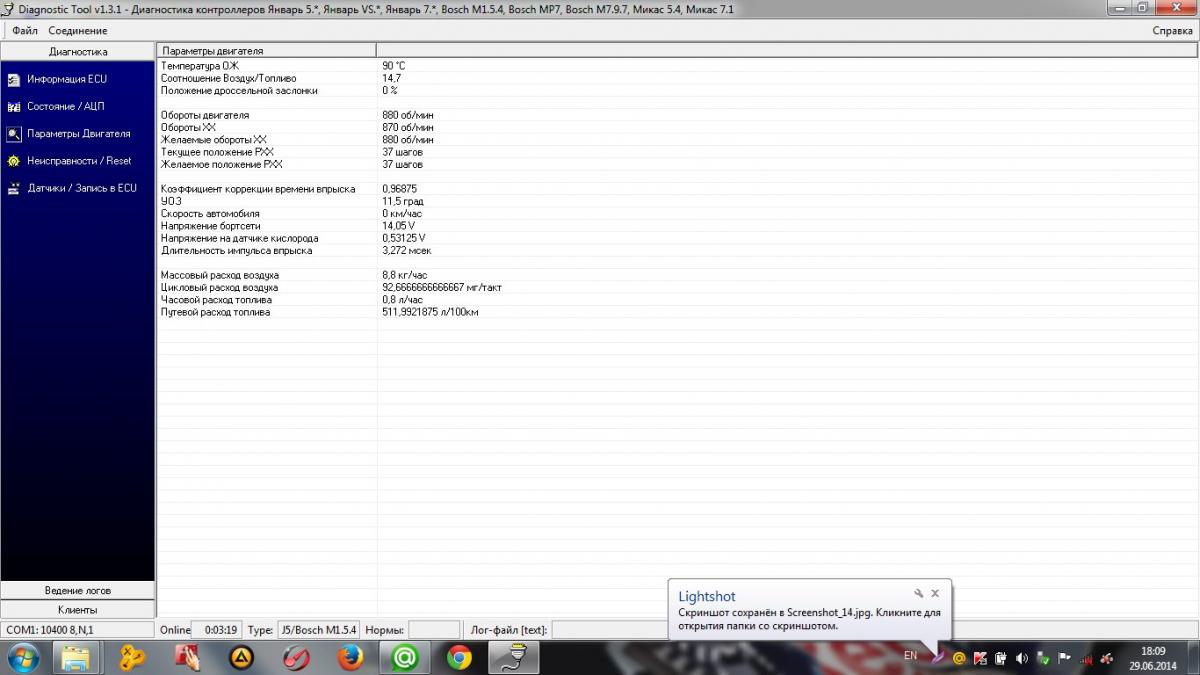
Task: Open the Неисправности / Reset section icon
Action: (x=14, y=160)
